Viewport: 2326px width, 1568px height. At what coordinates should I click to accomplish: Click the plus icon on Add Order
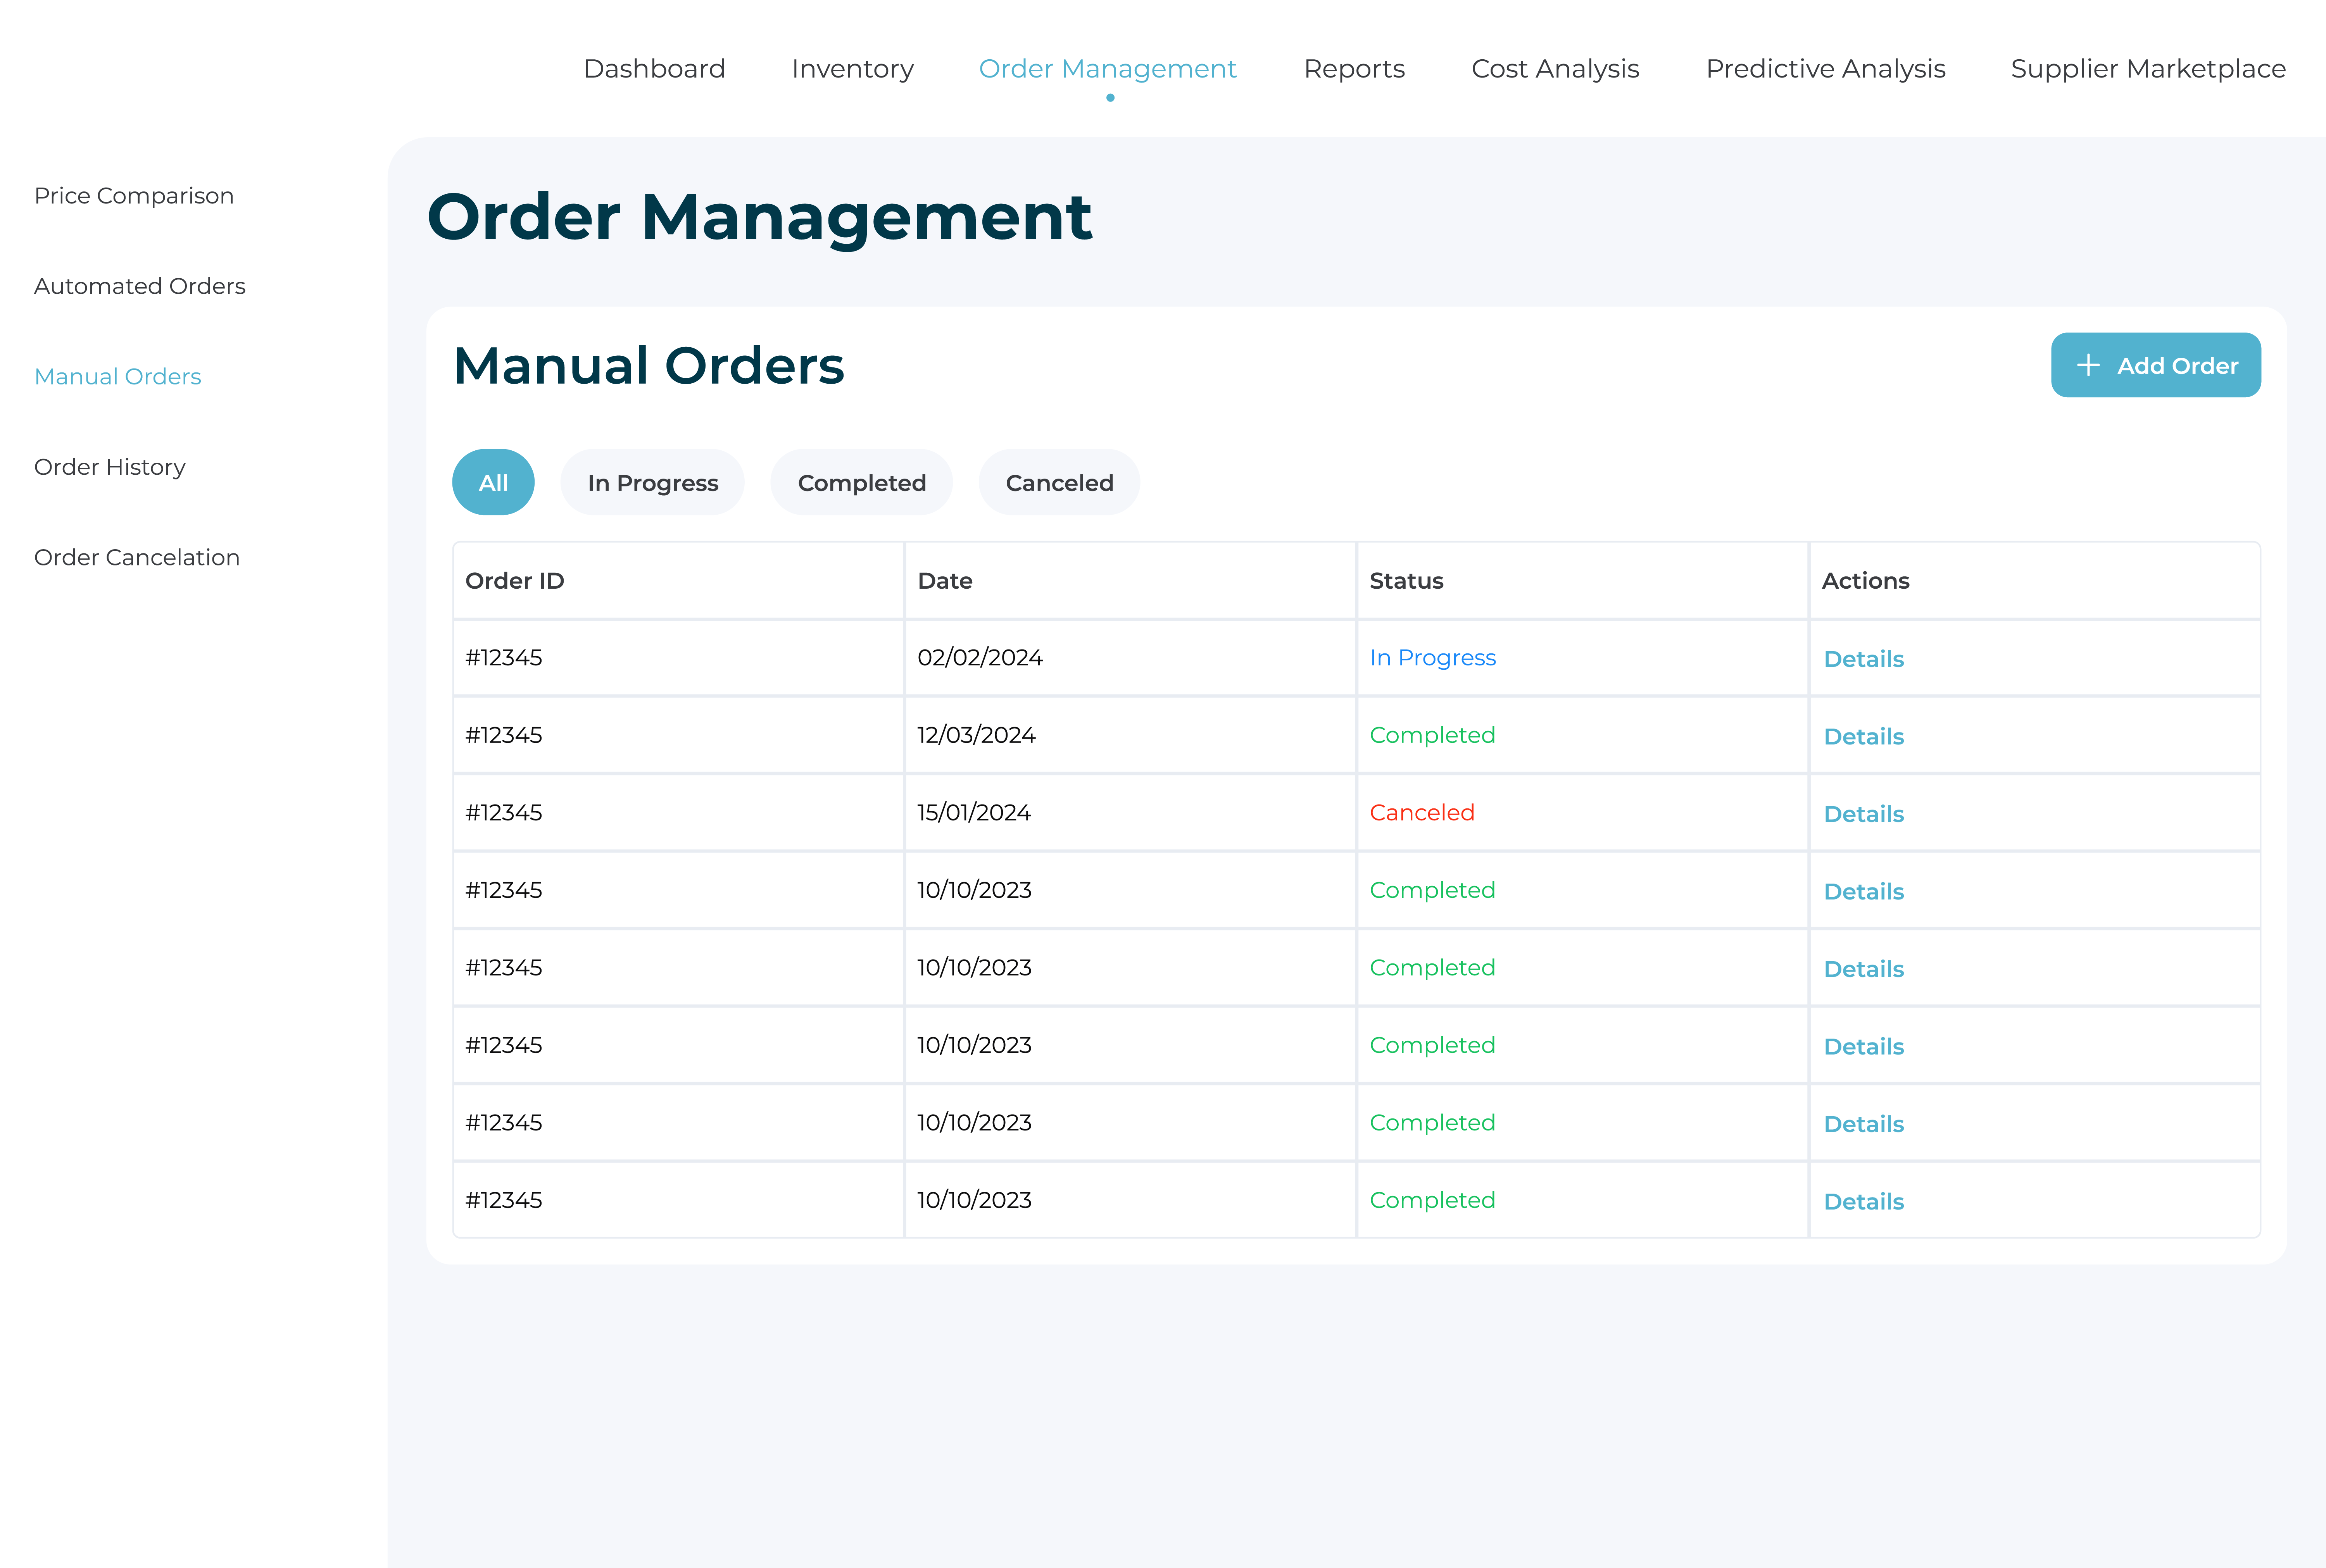click(2088, 365)
